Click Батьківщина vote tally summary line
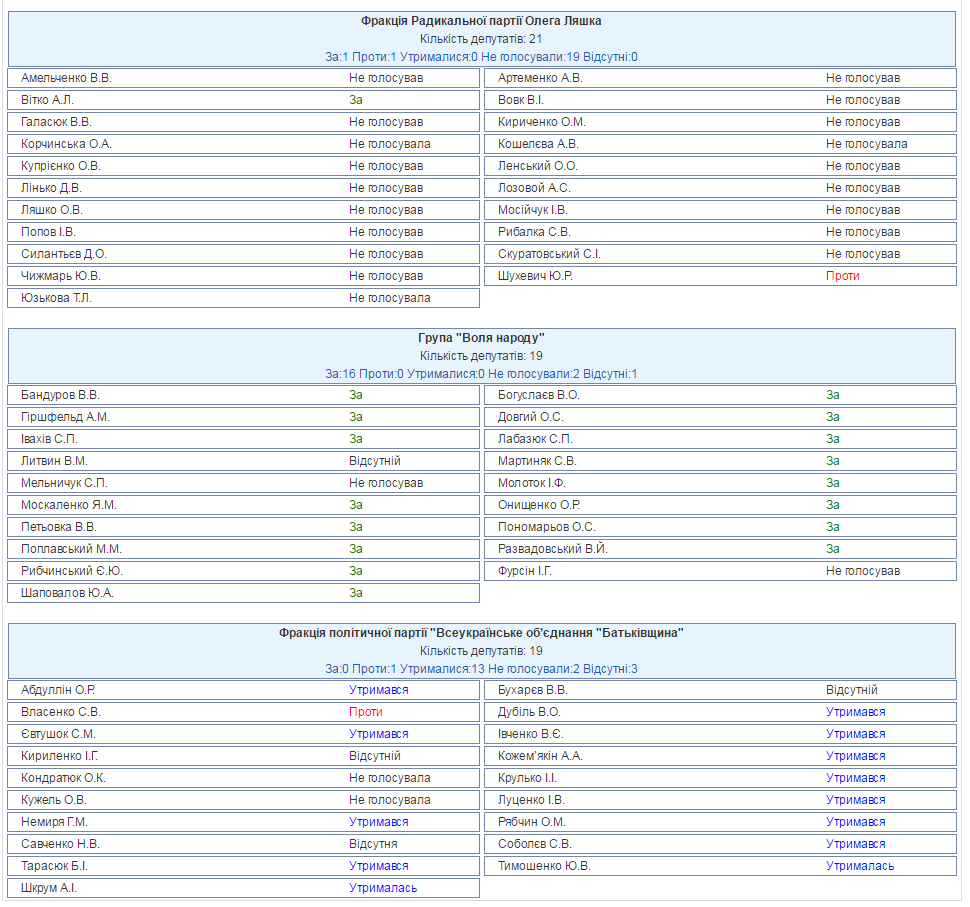Viewport: 970px width, 907px height. pos(481,669)
